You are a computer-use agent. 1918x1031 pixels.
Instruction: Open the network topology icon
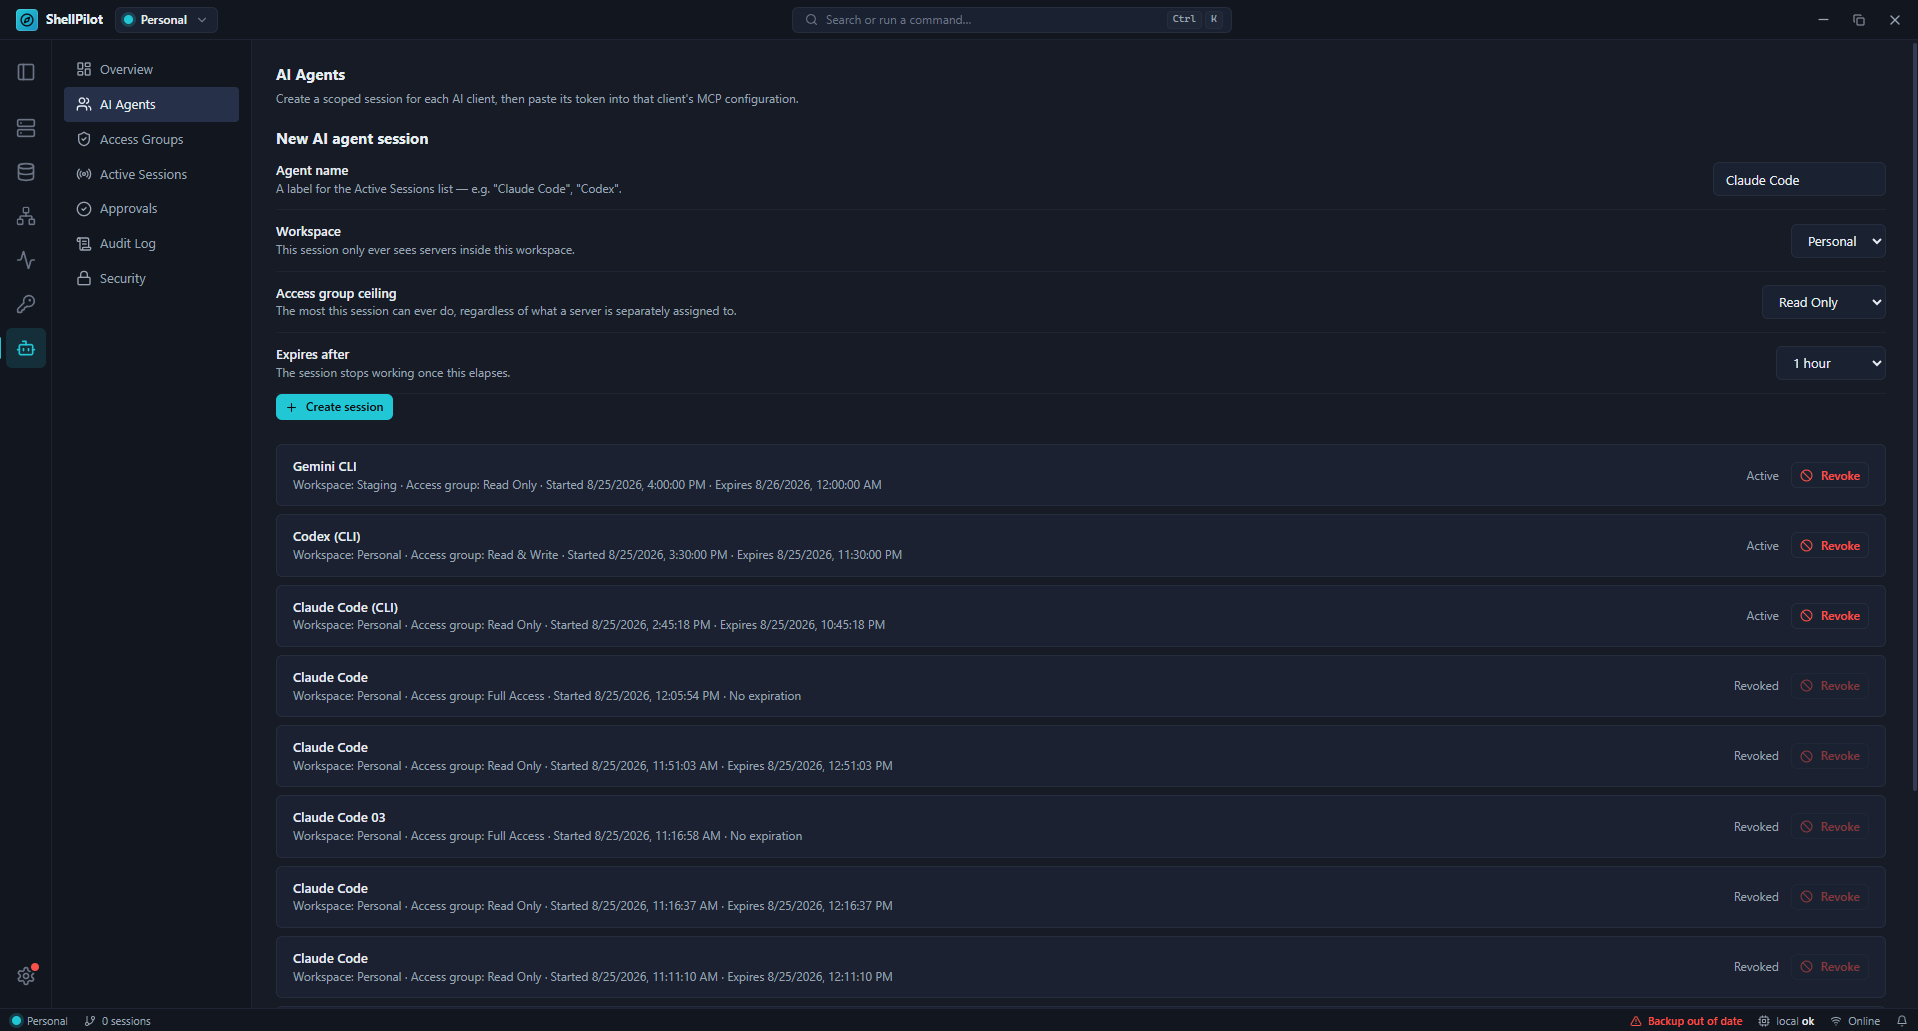[26, 216]
